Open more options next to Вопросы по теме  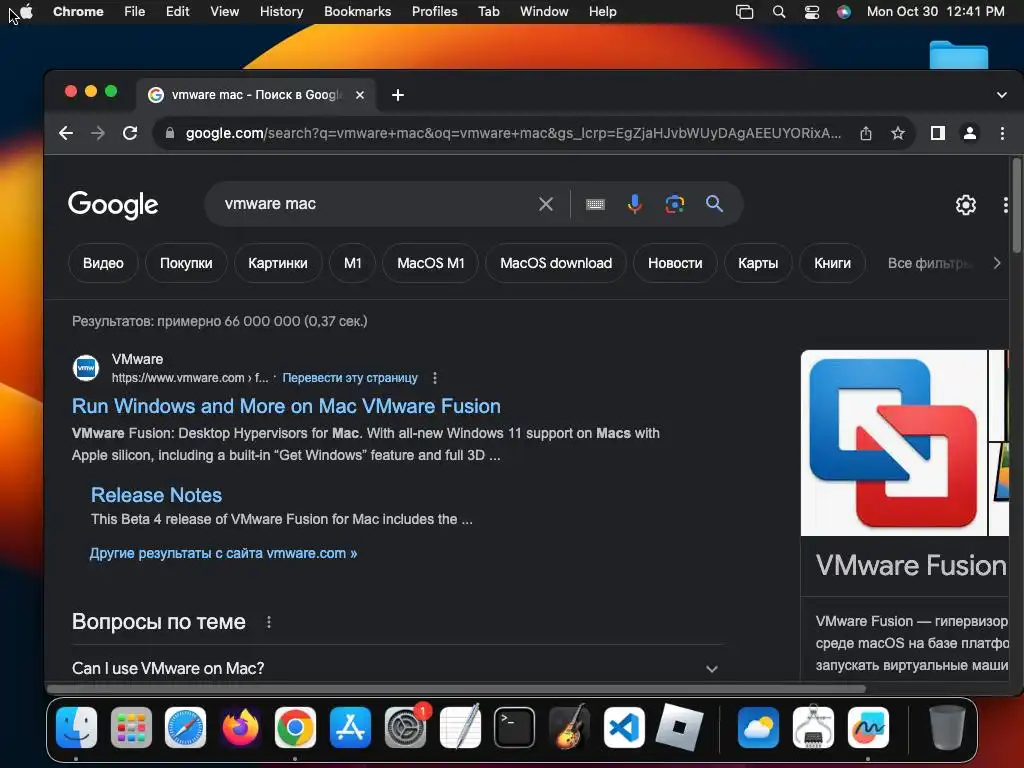pos(269,622)
